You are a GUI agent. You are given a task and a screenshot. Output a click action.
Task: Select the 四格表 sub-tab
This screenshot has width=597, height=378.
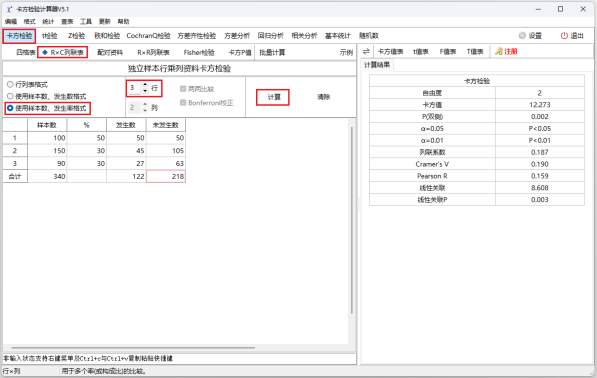pos(26,52)
